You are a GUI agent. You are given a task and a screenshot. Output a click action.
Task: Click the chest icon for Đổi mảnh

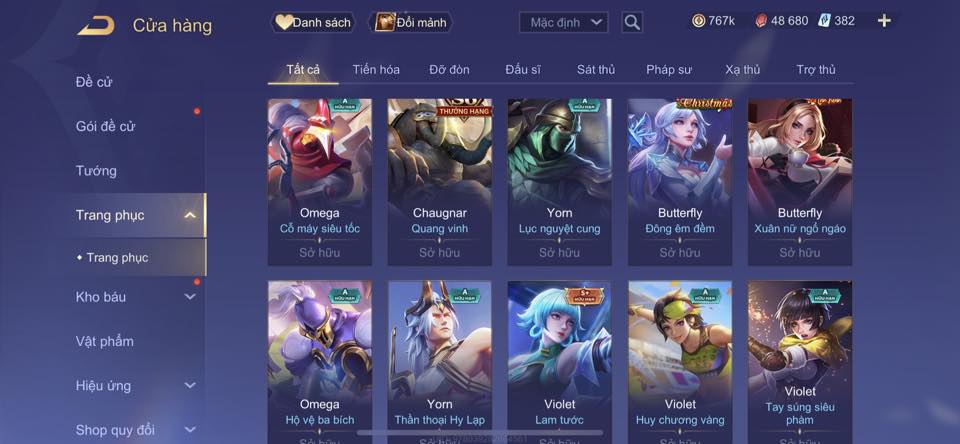click(x=384, y=23)
